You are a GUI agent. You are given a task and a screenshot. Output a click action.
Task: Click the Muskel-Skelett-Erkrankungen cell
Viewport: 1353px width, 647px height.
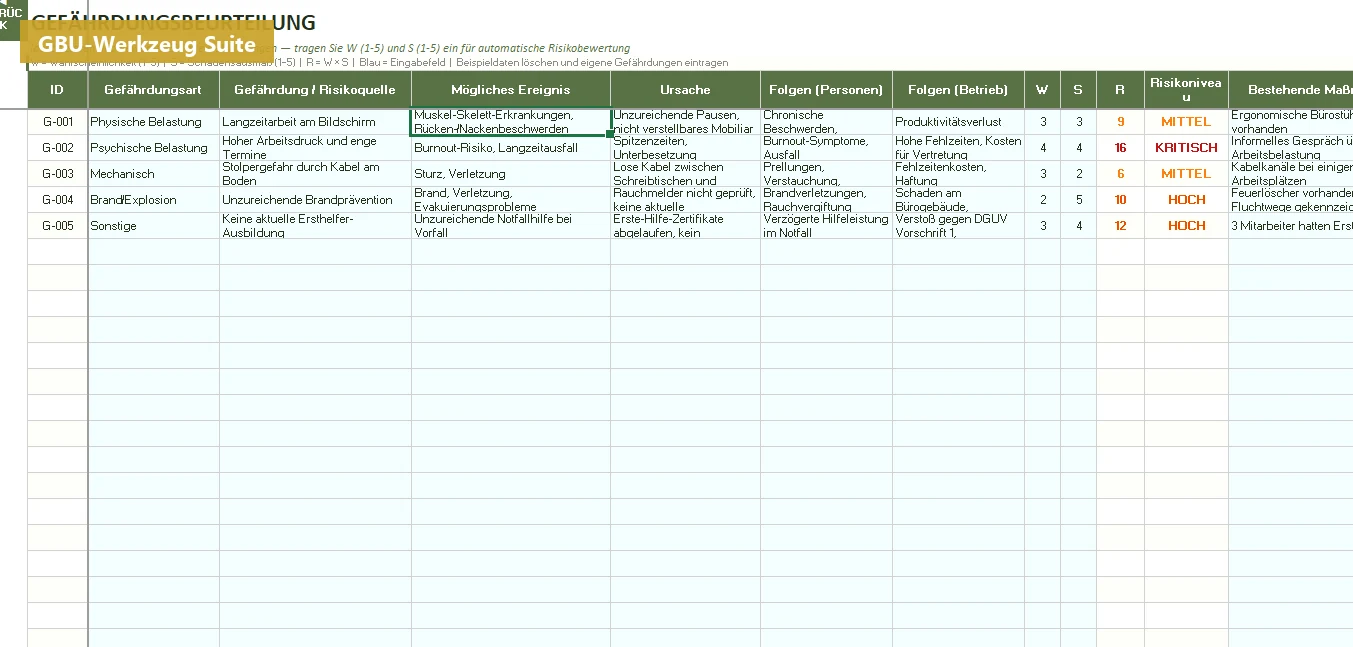511,122
